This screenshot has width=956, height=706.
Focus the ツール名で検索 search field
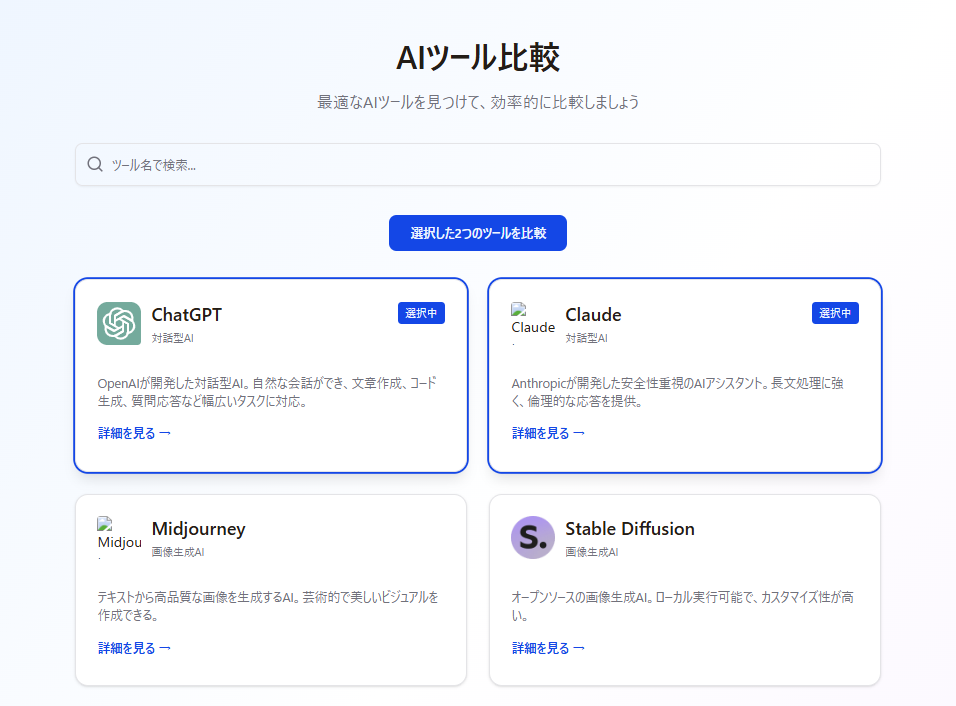(490, 165)
